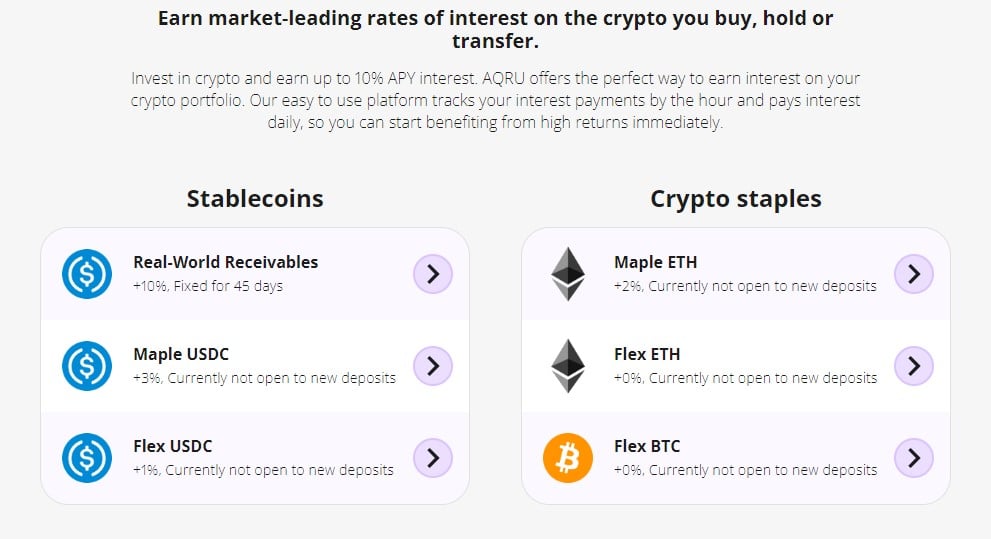The width and height of the screenshot is (991, 539).
Task: Open Flex ETH via its chevron arrow
Action: point(914,366)
